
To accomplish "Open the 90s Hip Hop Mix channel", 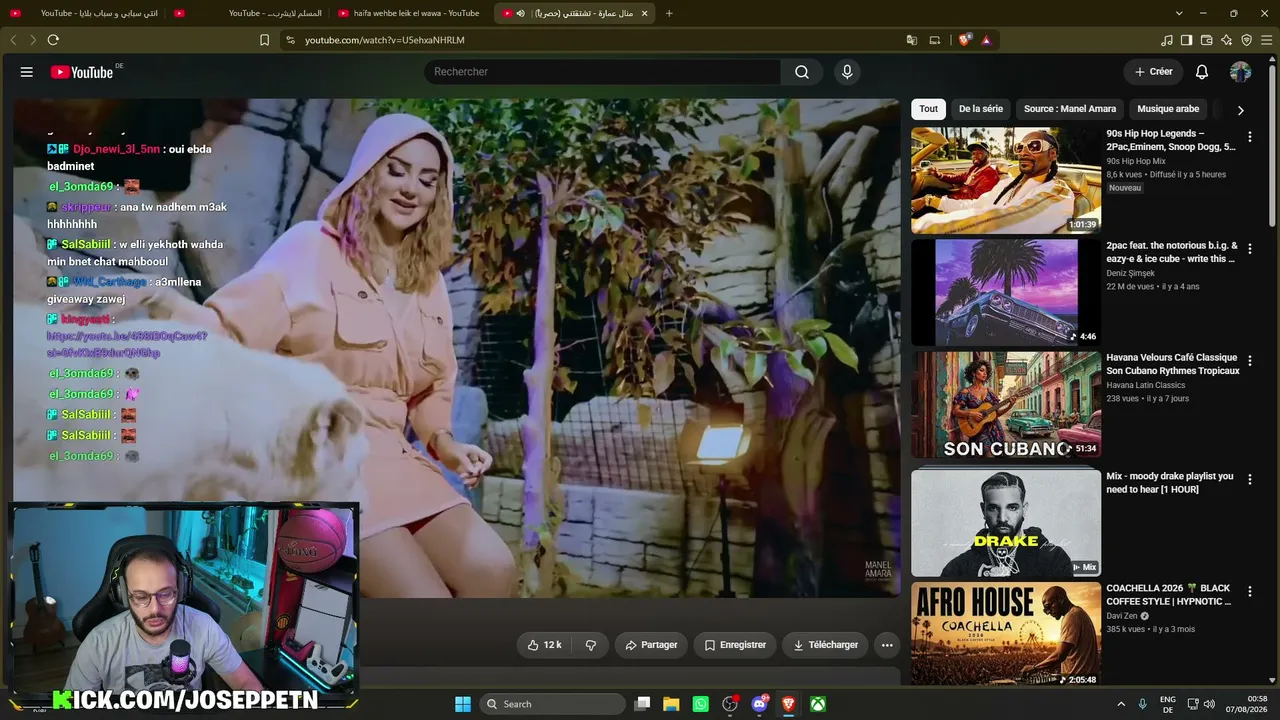I will click(x=1135, y=161).
